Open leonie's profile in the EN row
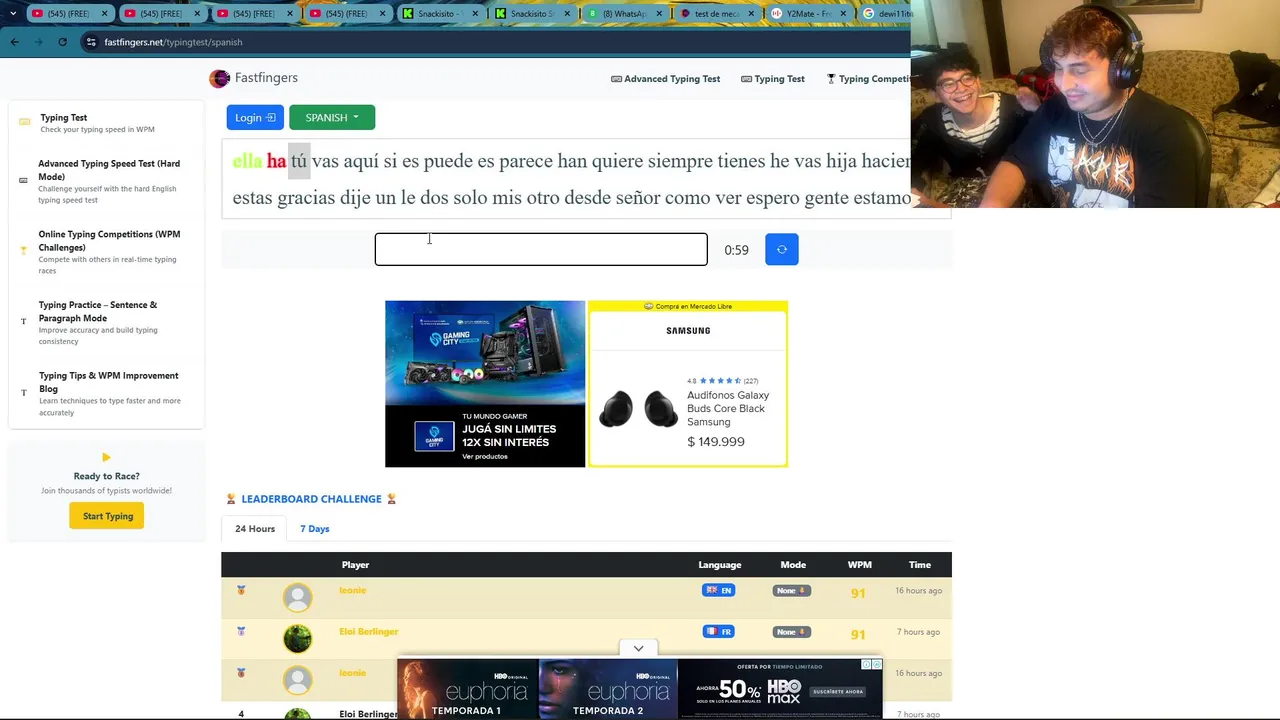The height and width of the screenshot is (720, 1280). tap(352, 590)
